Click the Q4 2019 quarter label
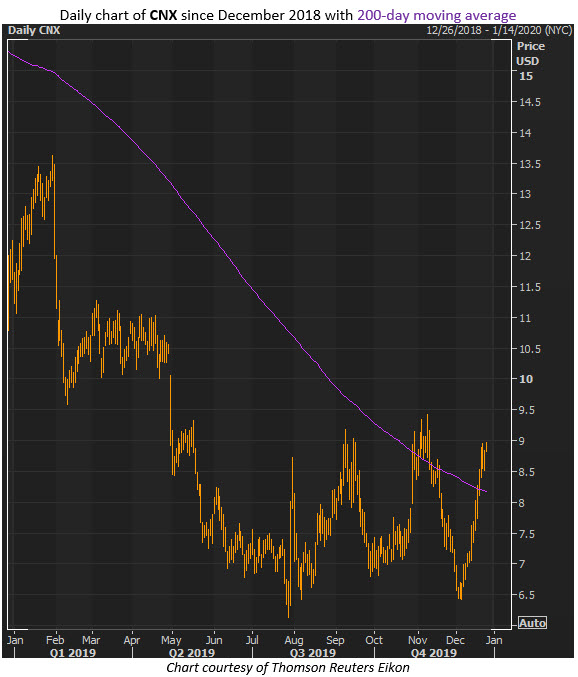The height and width of the screenshot is (677, 578). [x=433, y=653]
